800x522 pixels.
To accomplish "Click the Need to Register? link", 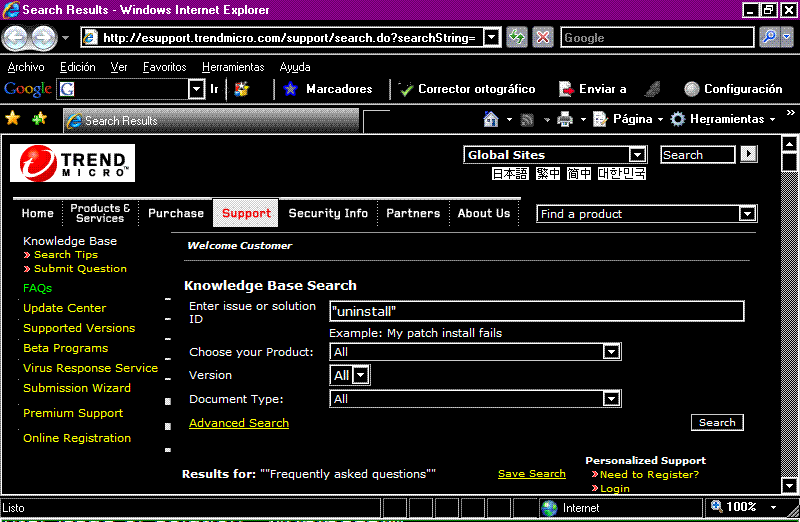I will point(649,475).
